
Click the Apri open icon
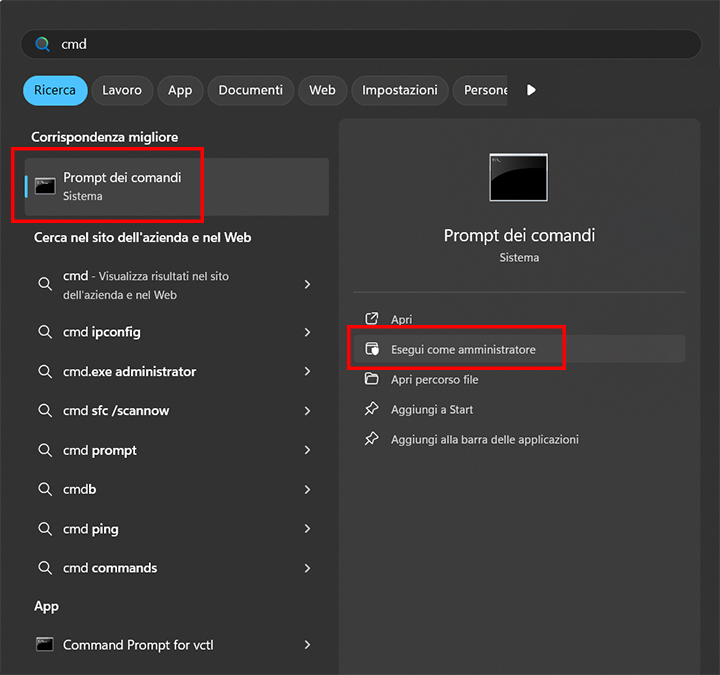point(372,319)
